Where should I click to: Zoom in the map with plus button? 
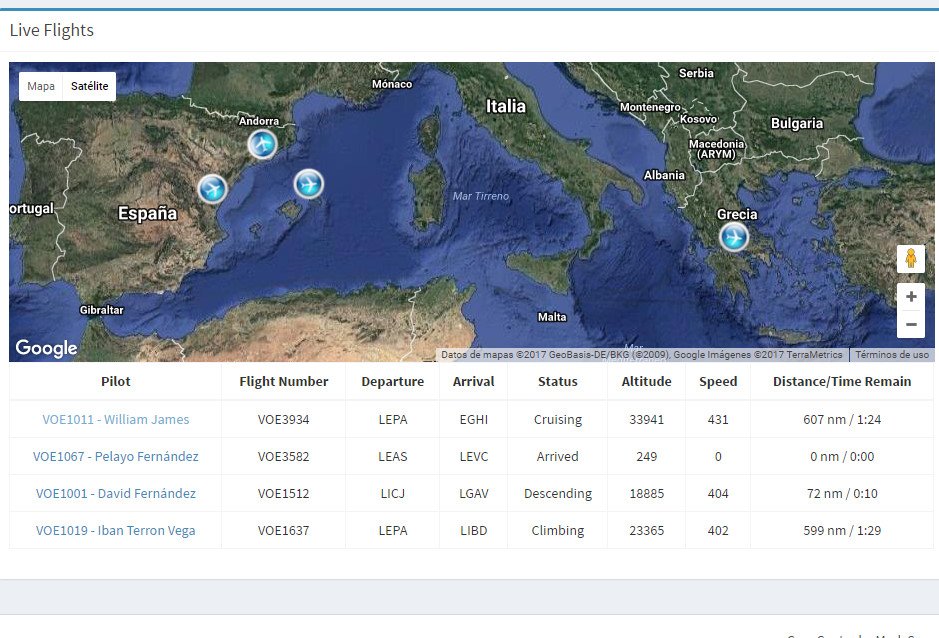(x=911, y=297)
